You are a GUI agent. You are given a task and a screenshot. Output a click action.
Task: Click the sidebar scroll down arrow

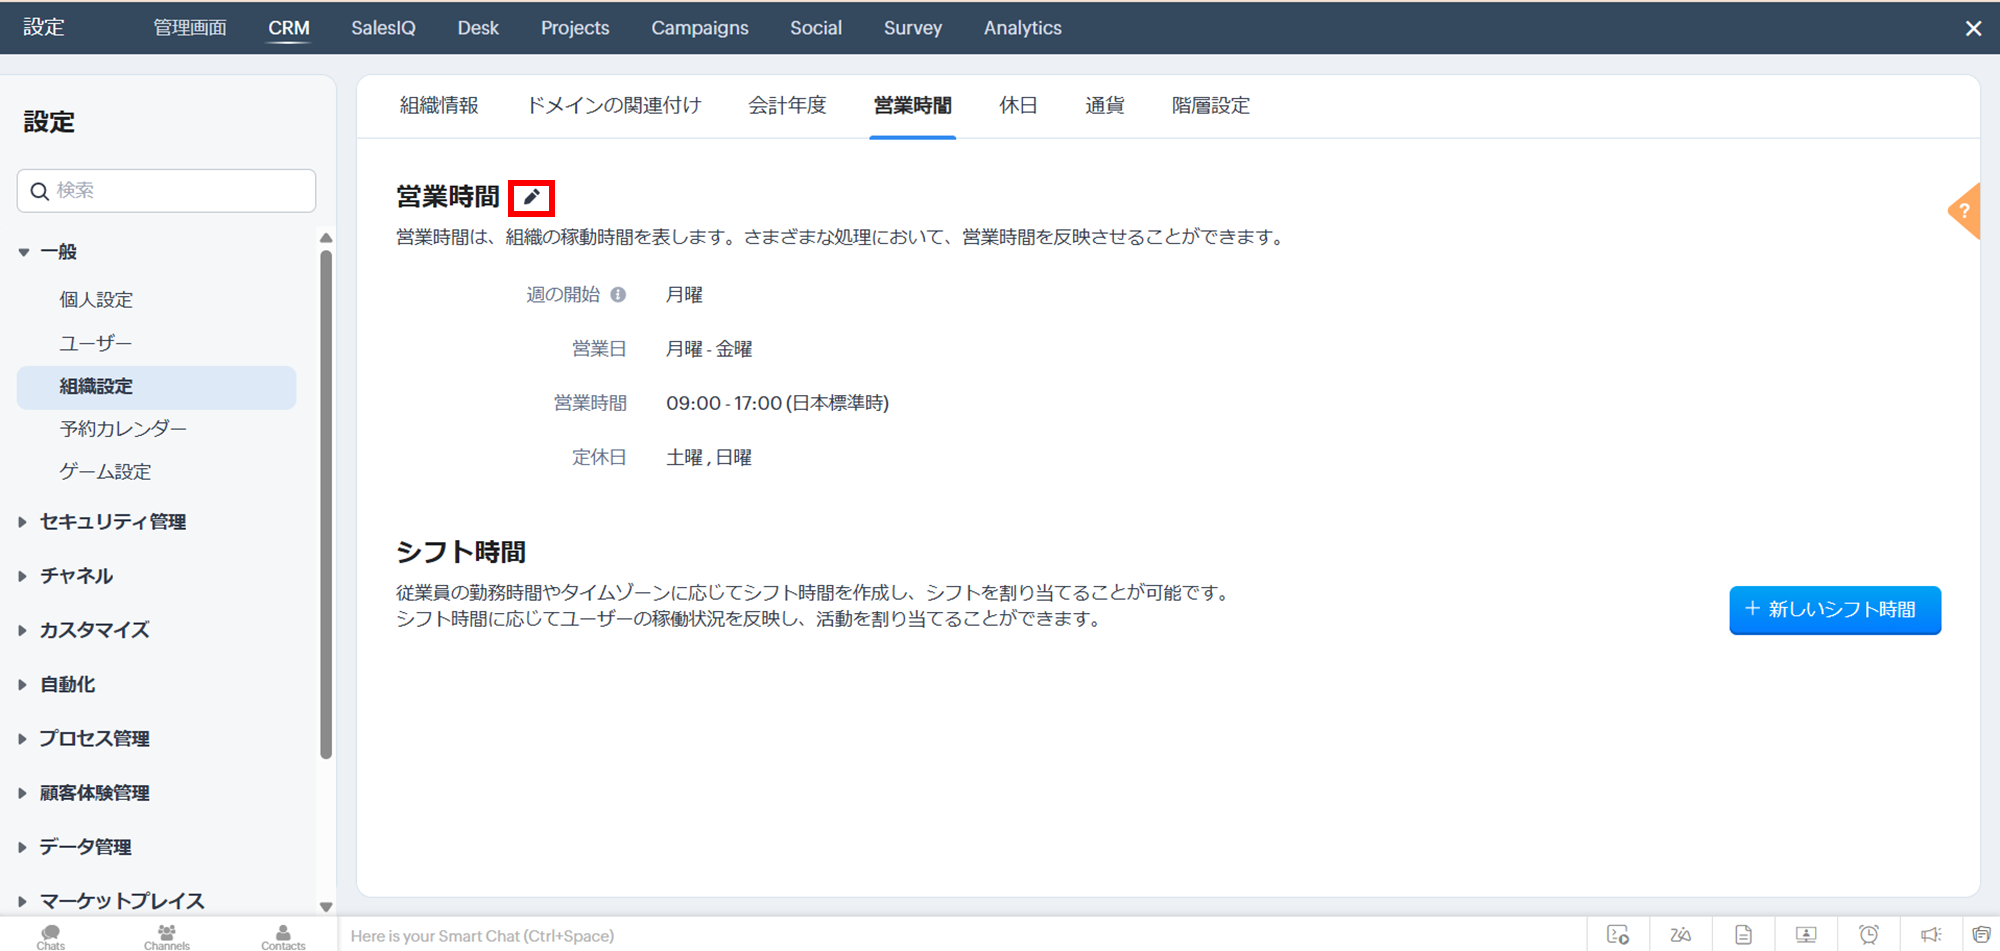click(326, 907)
